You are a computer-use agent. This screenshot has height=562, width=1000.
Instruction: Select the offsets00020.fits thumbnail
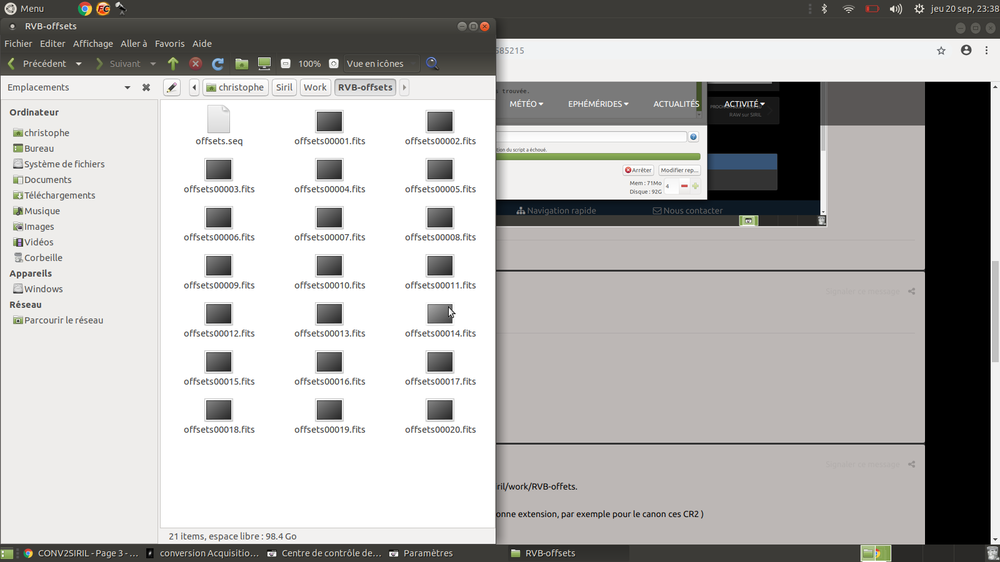pos(440,410)
